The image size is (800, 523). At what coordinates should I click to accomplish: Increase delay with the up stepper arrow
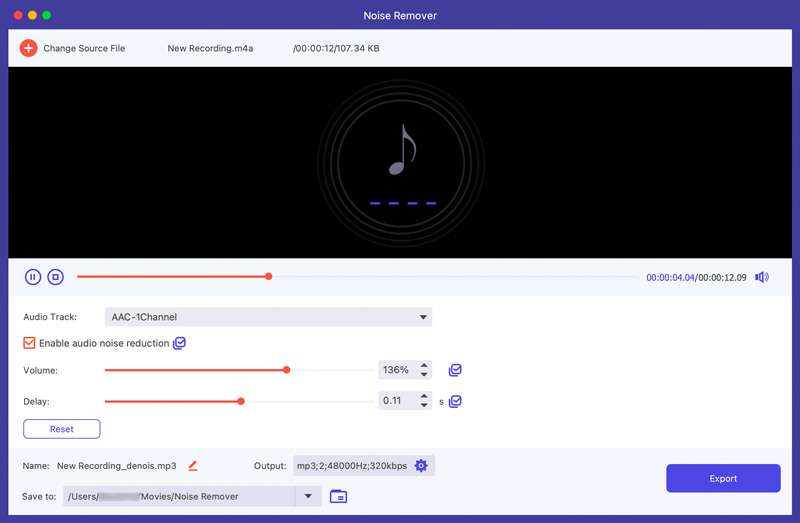pos(424,396)
